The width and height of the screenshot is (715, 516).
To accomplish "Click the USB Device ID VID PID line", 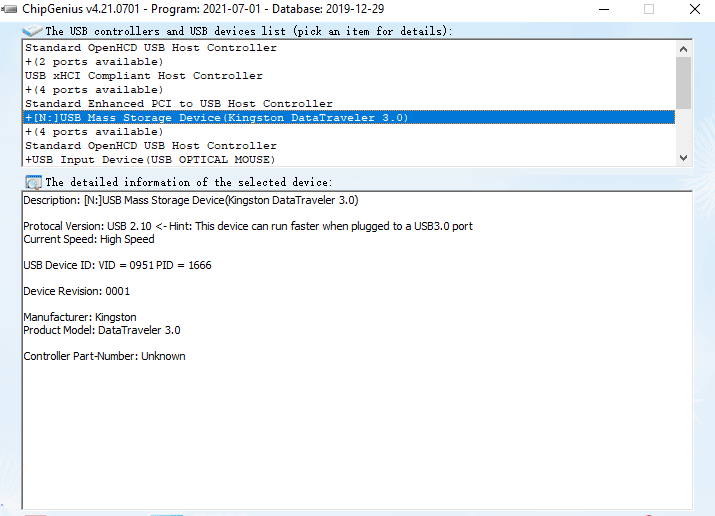I will coord(117,265).
